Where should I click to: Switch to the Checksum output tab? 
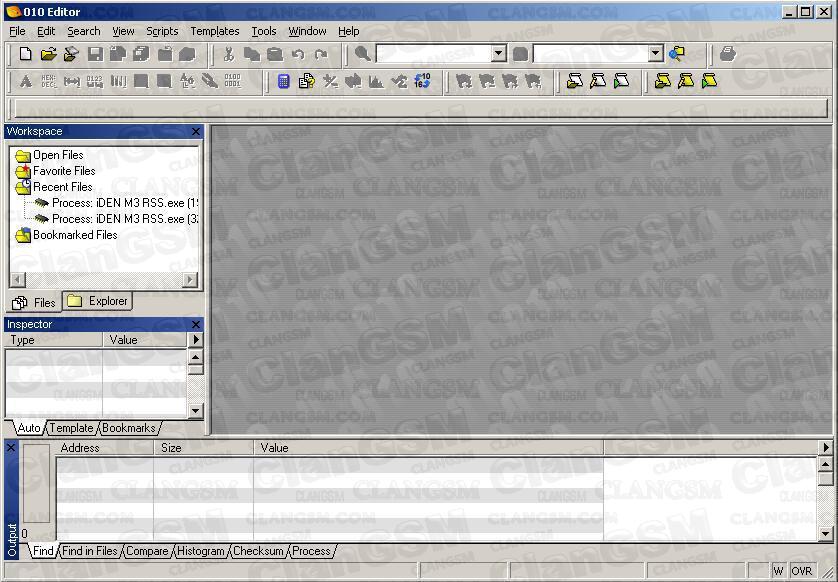click(258, 551)
